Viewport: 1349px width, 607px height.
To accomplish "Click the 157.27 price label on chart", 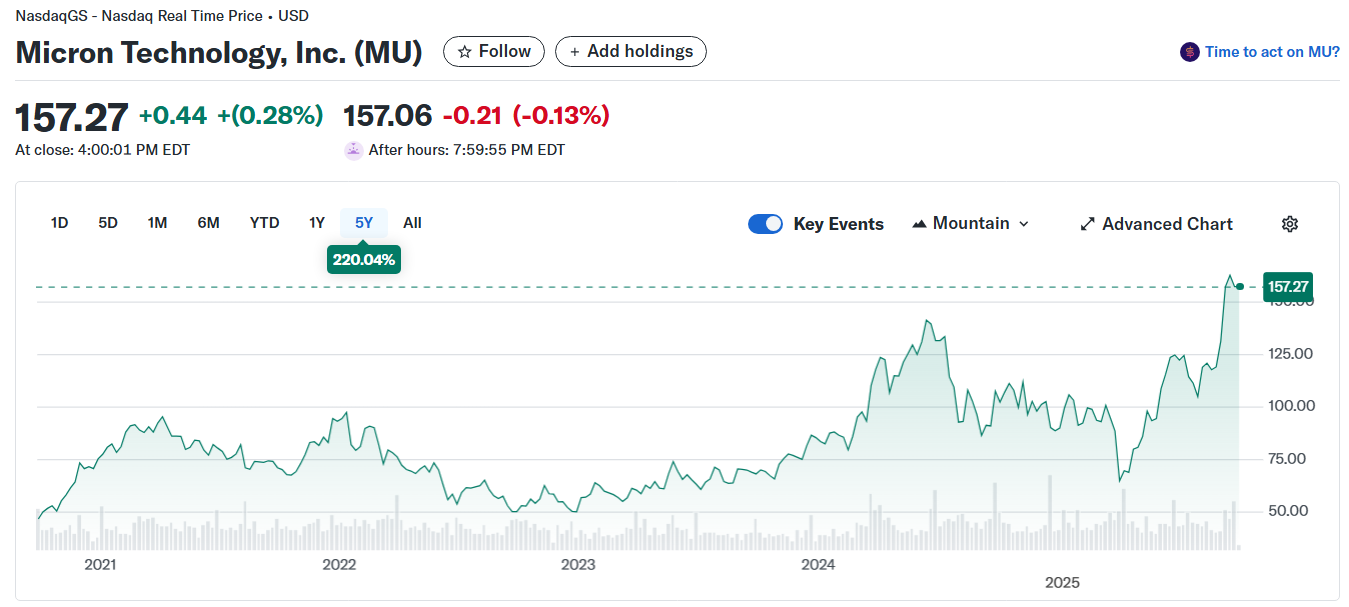I will click(x=1288, y=287).
